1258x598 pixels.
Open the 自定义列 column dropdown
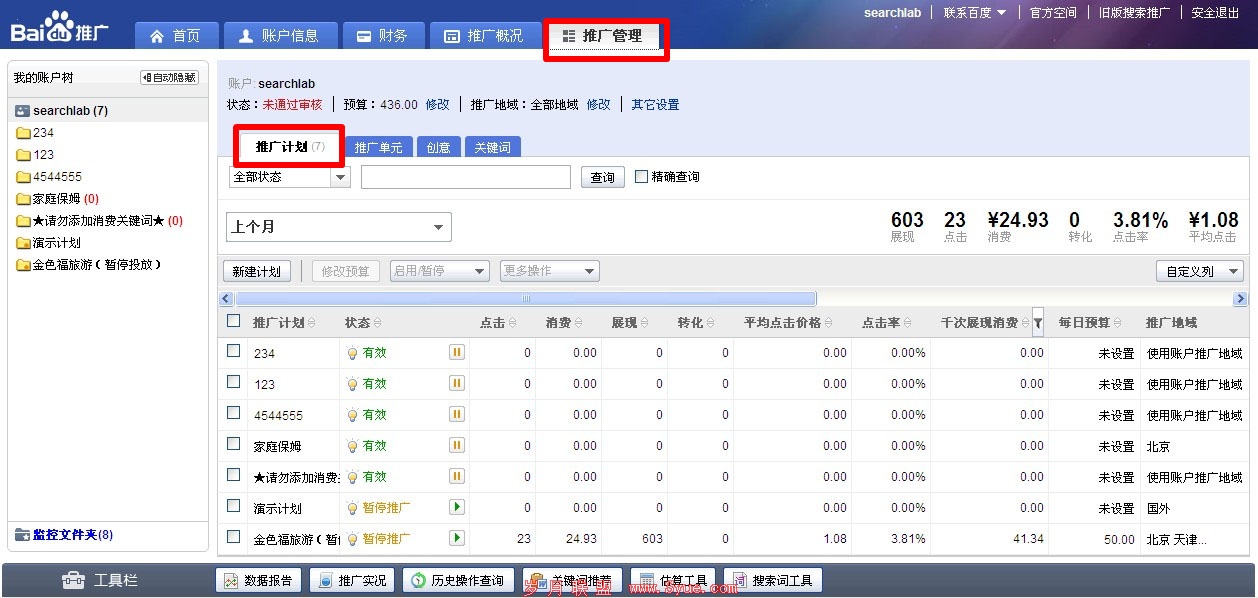[1200, 271]
